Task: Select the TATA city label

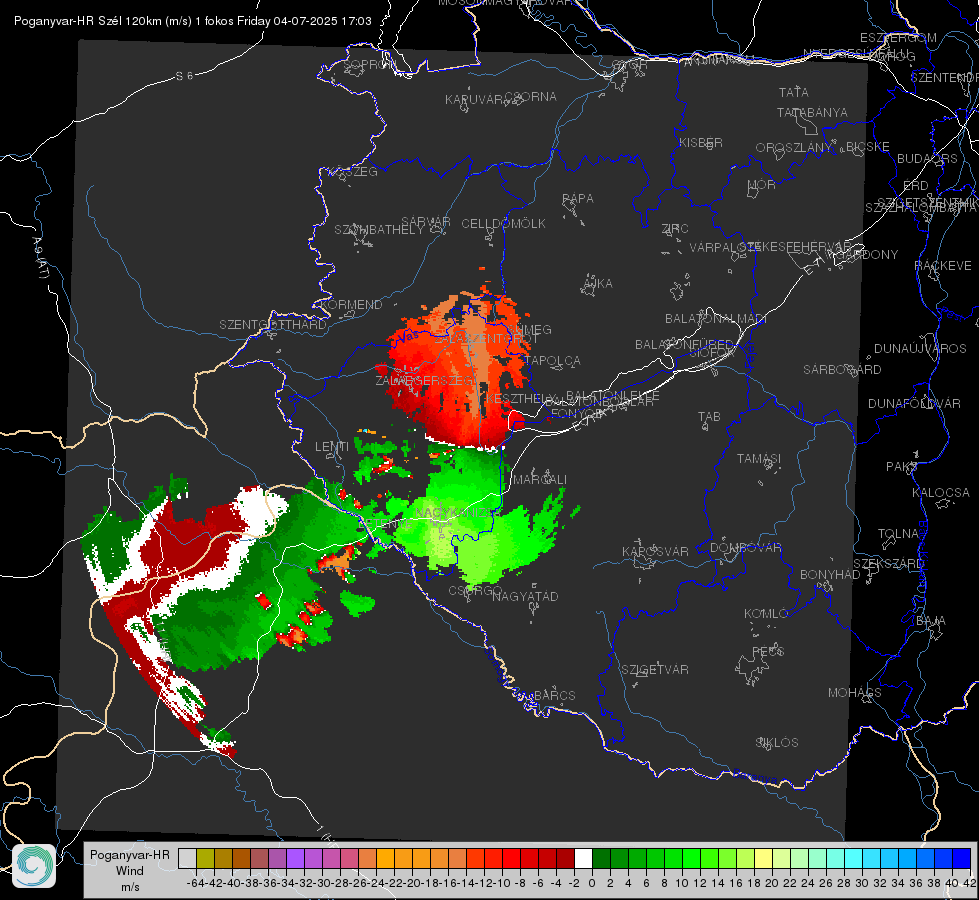Action: point(794,92)
